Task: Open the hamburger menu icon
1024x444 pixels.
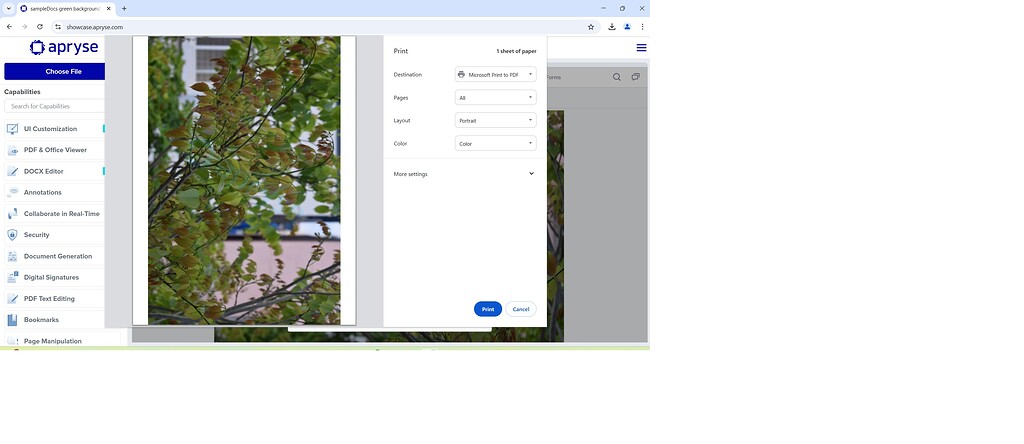Action: [641, 48]
